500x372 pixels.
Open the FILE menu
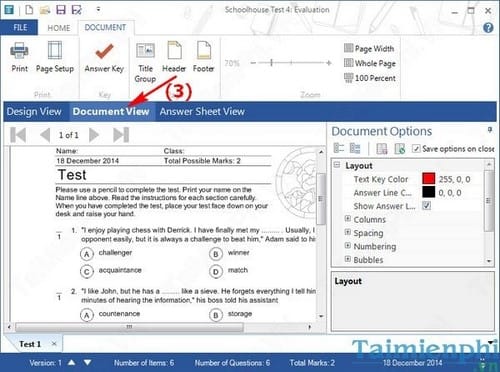pos(19,27)
